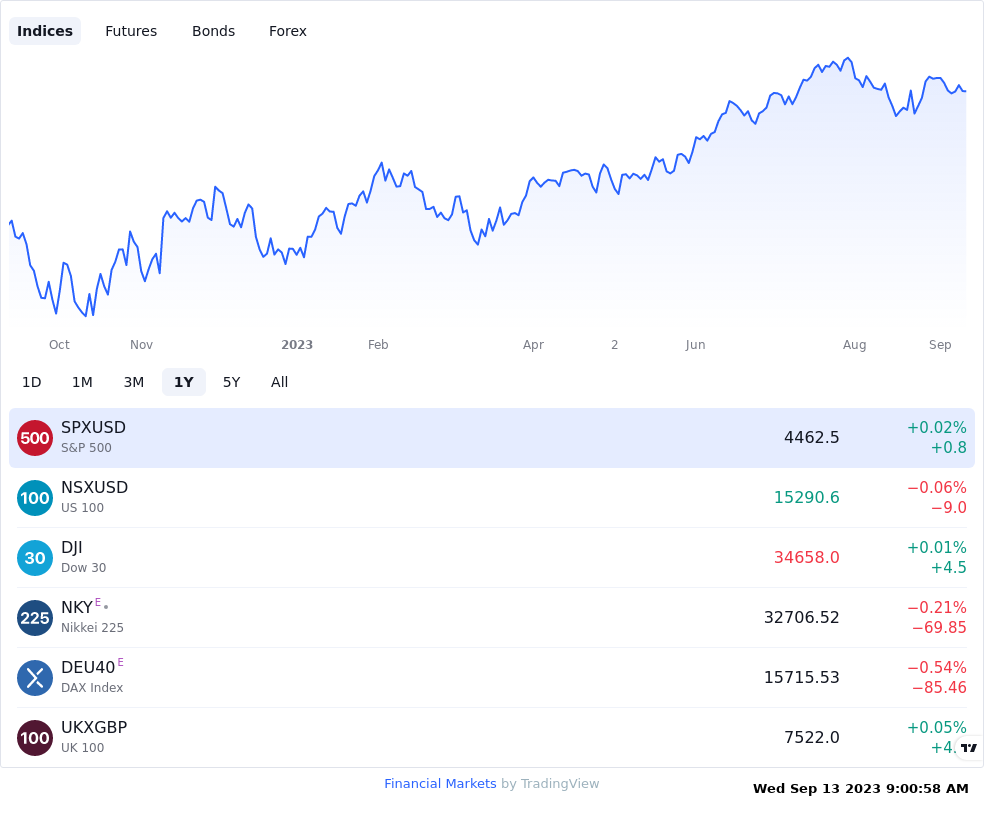Click the Jun label on the time axis
The width and height of the screenshot is (984, 820).
pos(695,344)
